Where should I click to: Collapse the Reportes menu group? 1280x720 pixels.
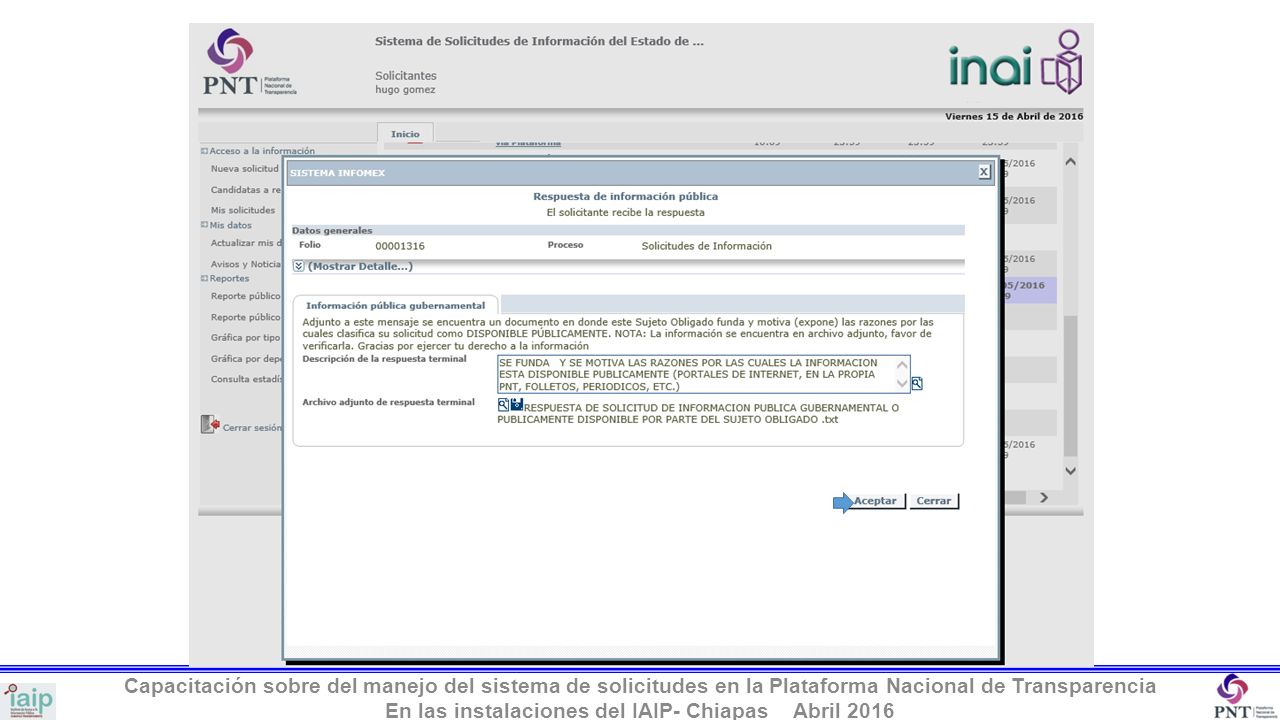point(204,278)
